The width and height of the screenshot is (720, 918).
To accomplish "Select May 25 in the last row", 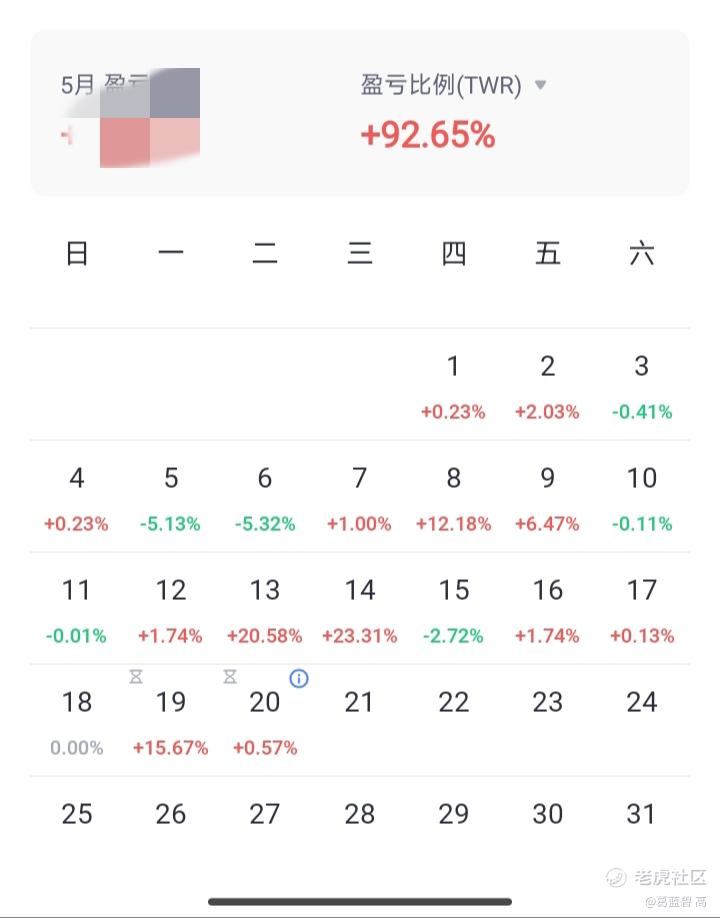I will [77, 814].
